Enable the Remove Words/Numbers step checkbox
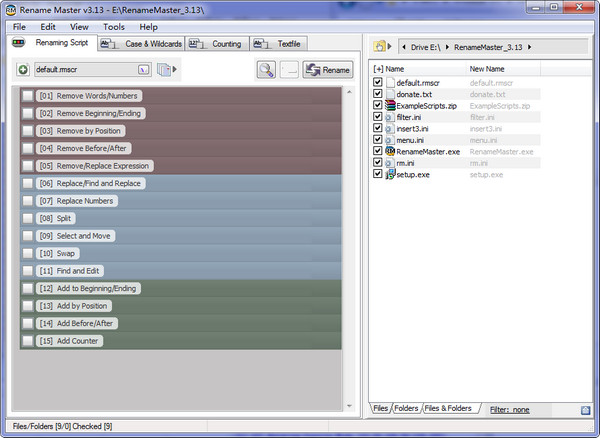This screenshot has width=600, height=438. 28,95
